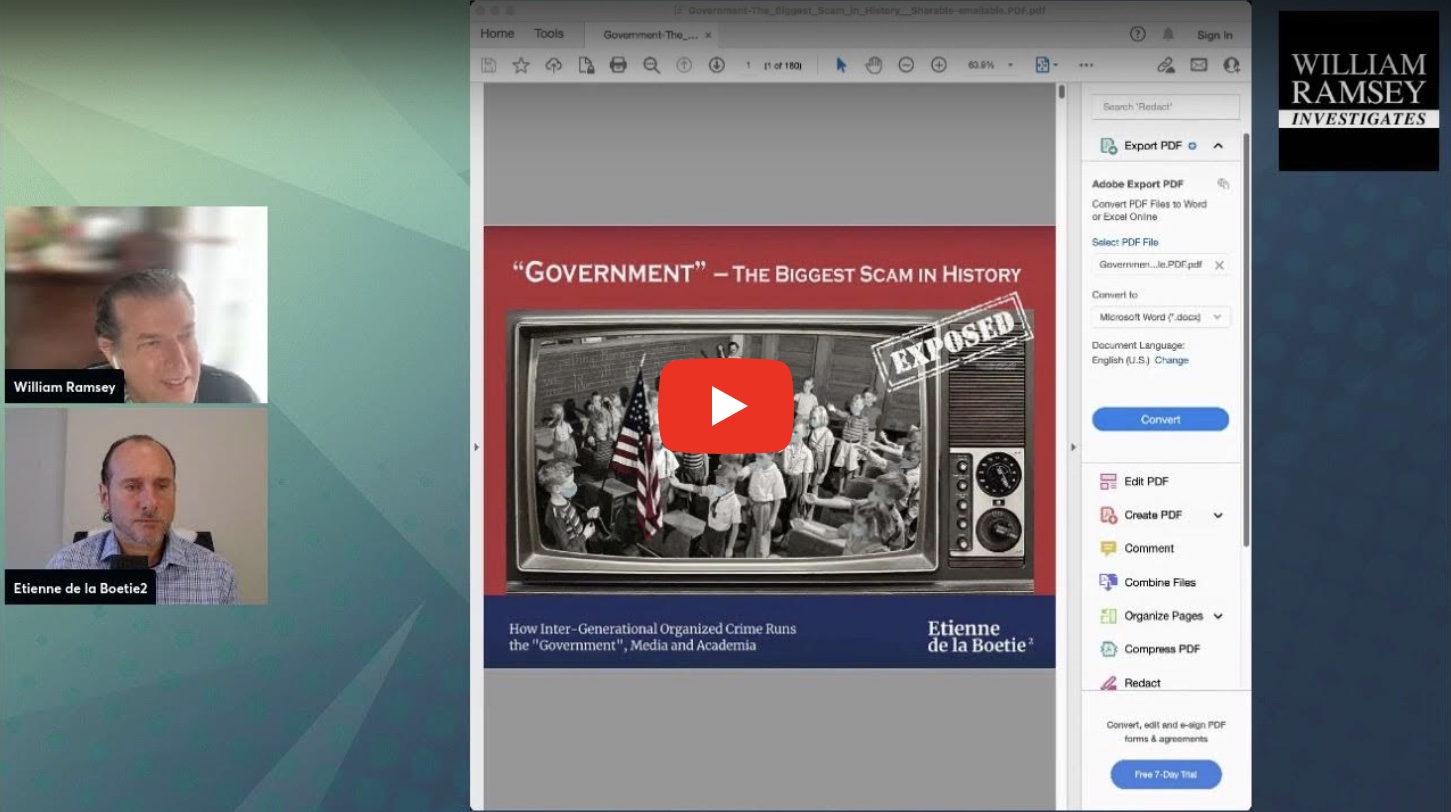
Task: Open the Convert to format dropdown
Action: click(1160, 317)
